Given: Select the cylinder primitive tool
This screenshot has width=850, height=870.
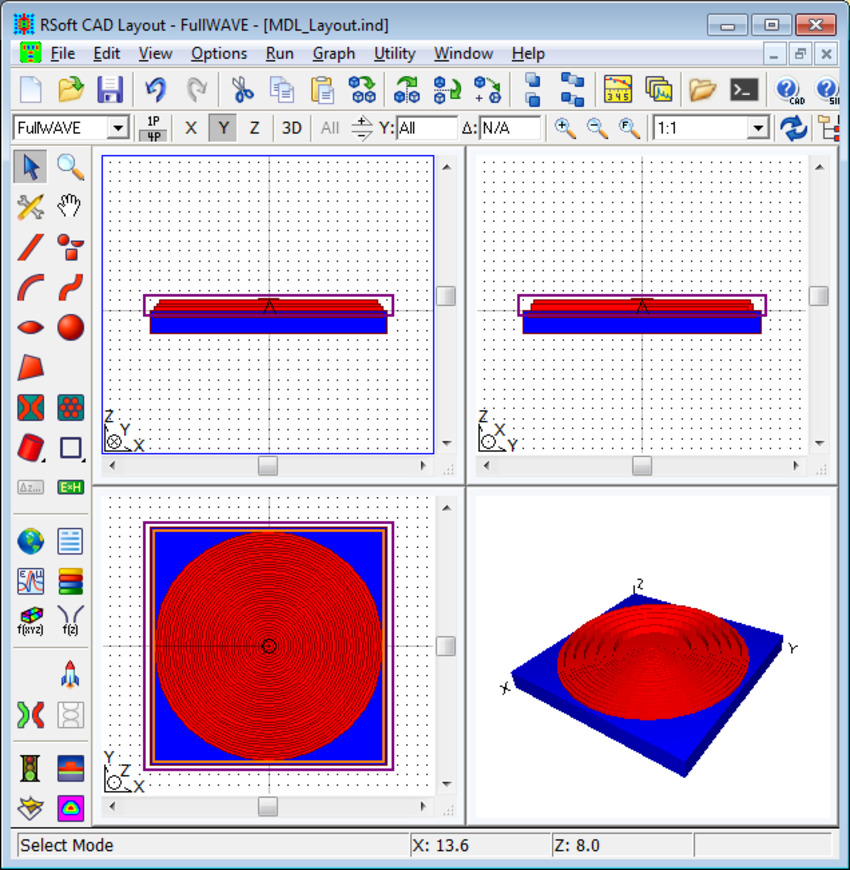Looking at the screenshot, I should [30, 448].
